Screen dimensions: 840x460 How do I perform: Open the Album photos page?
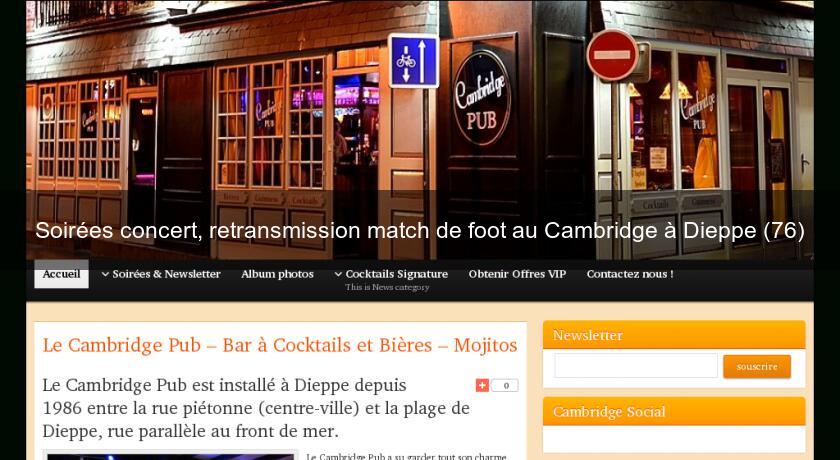(277, 274)
